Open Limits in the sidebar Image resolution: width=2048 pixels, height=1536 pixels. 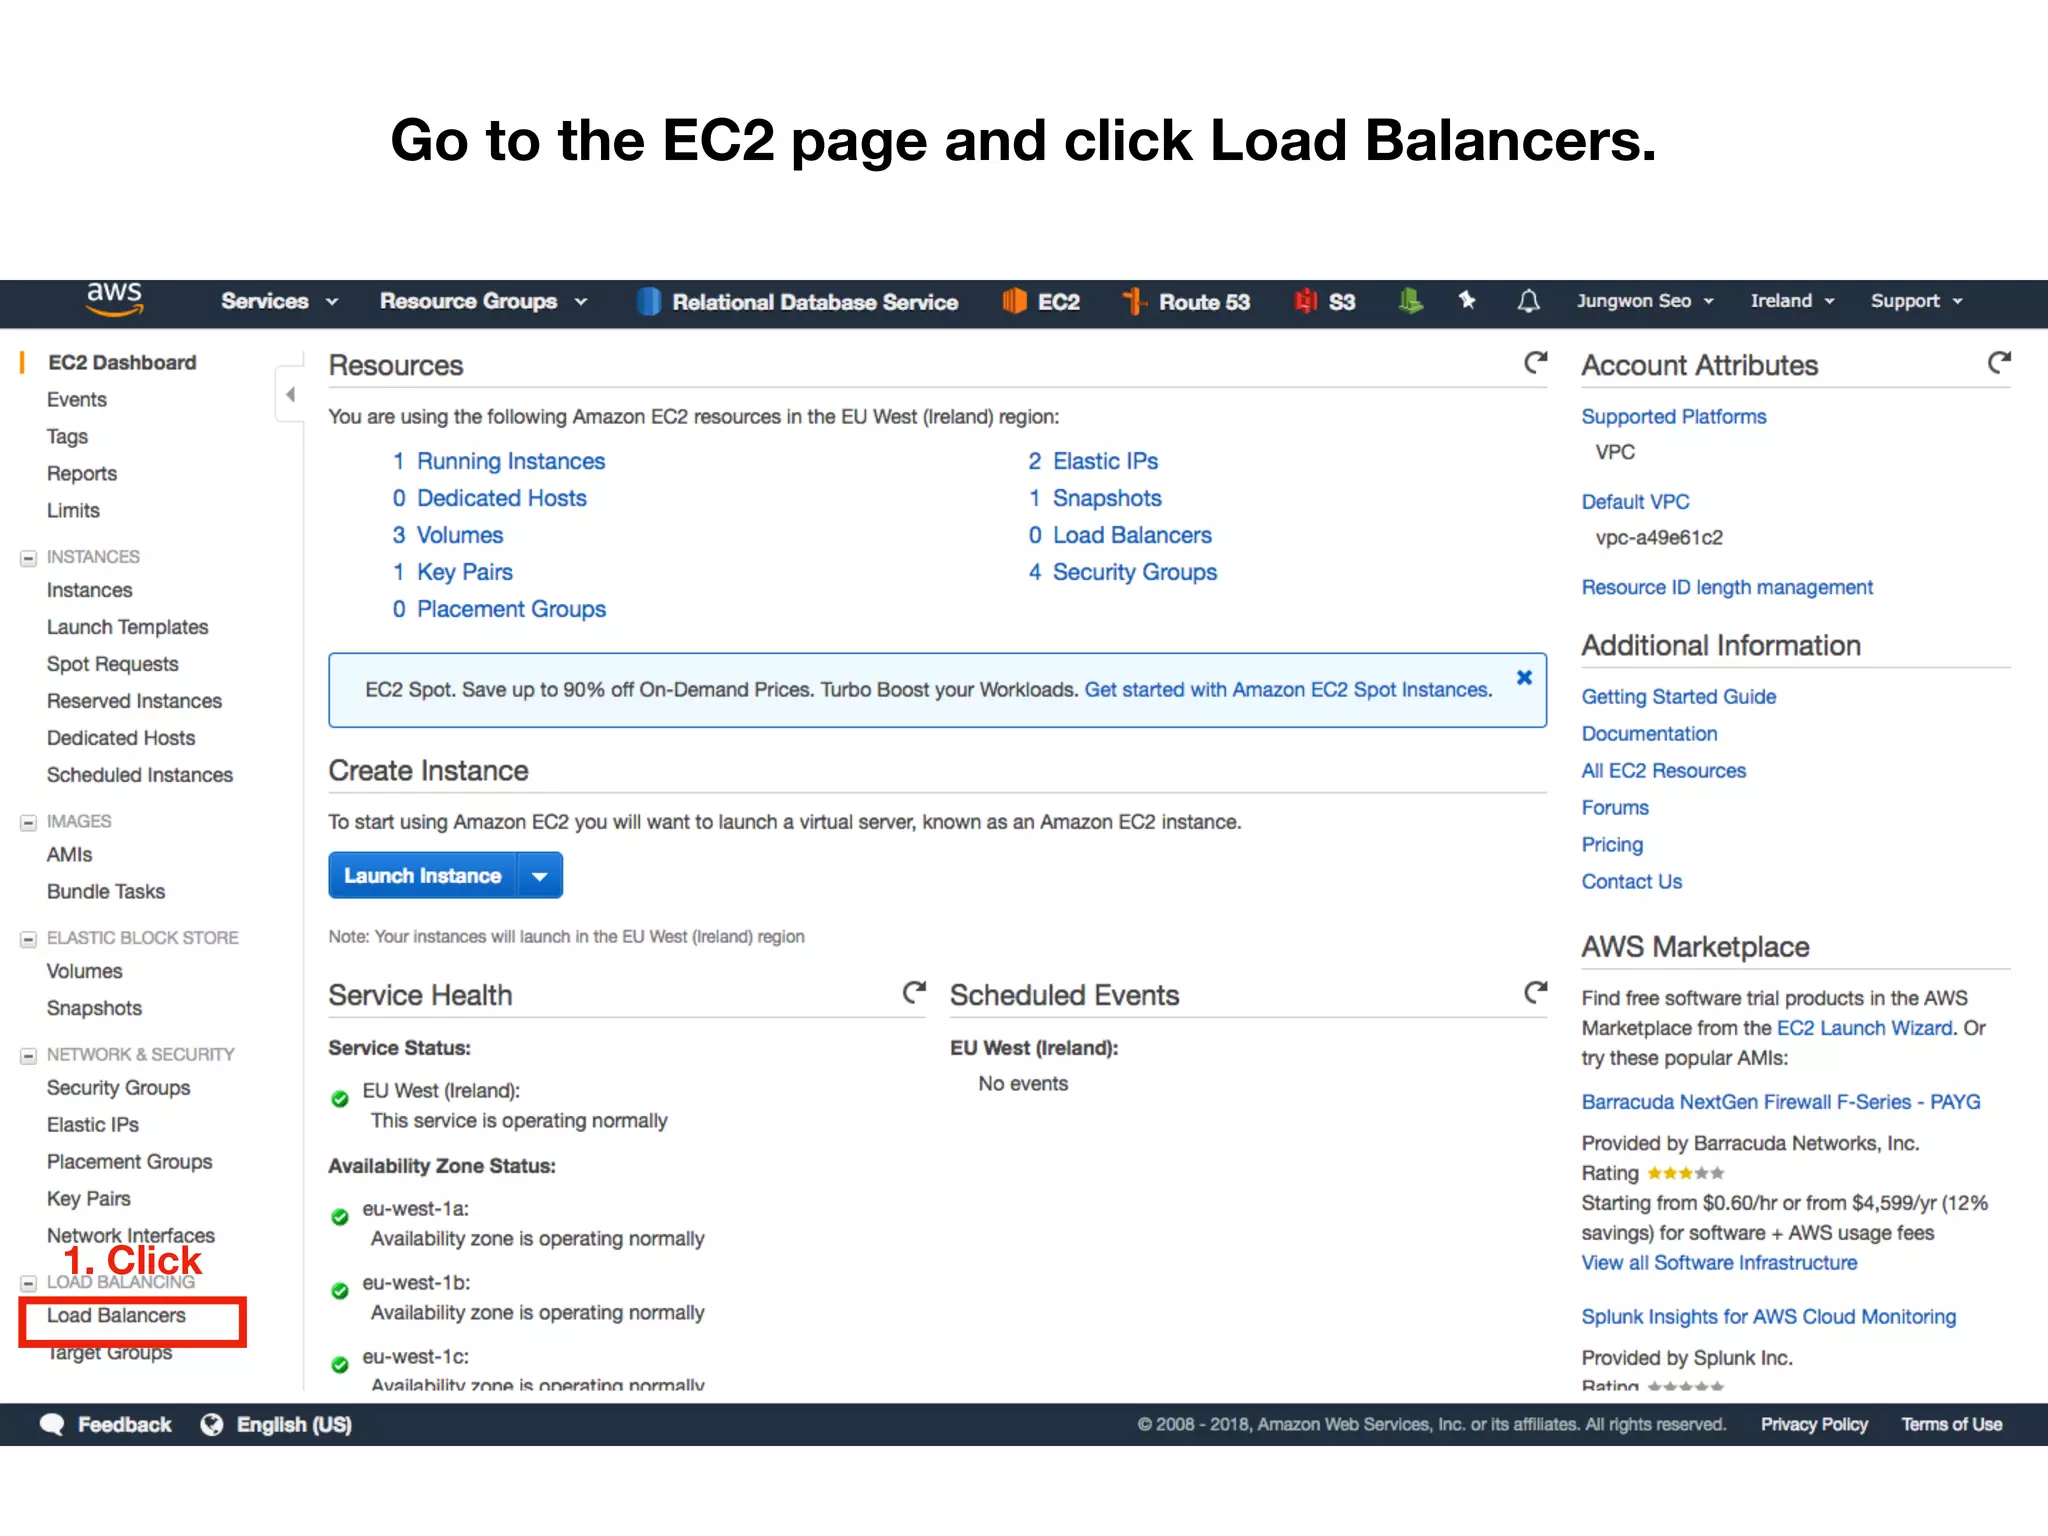pyautogui.click(x=73, y=510)
